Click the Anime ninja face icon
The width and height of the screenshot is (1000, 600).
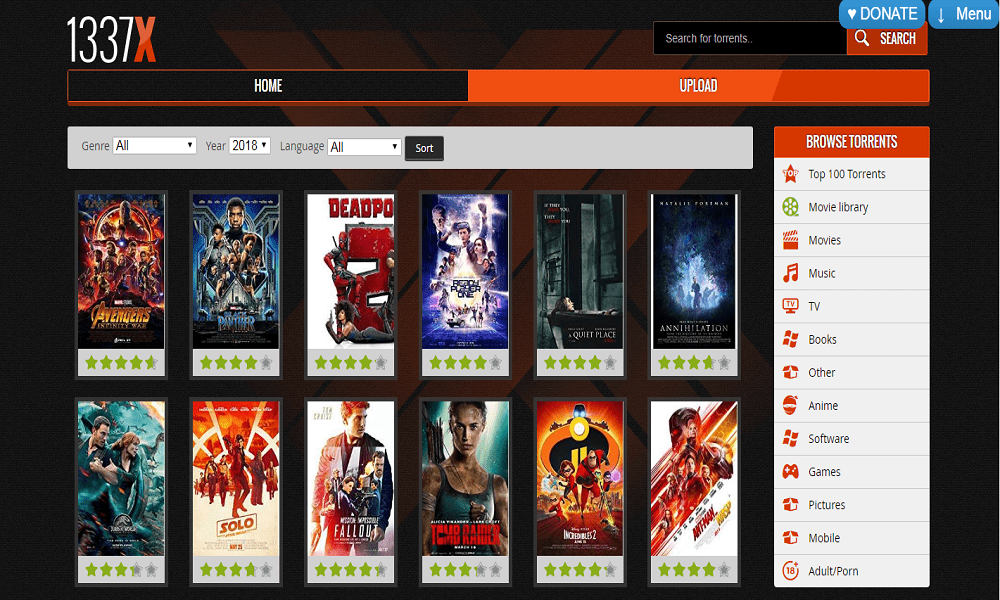[791, 406]
